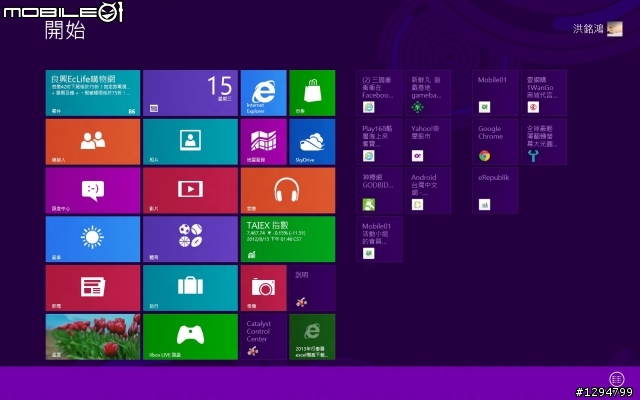Open the Calendar tile showing 15
This screenshot has width=640, height=400.
pyautogui.click(x=190, y=93)
